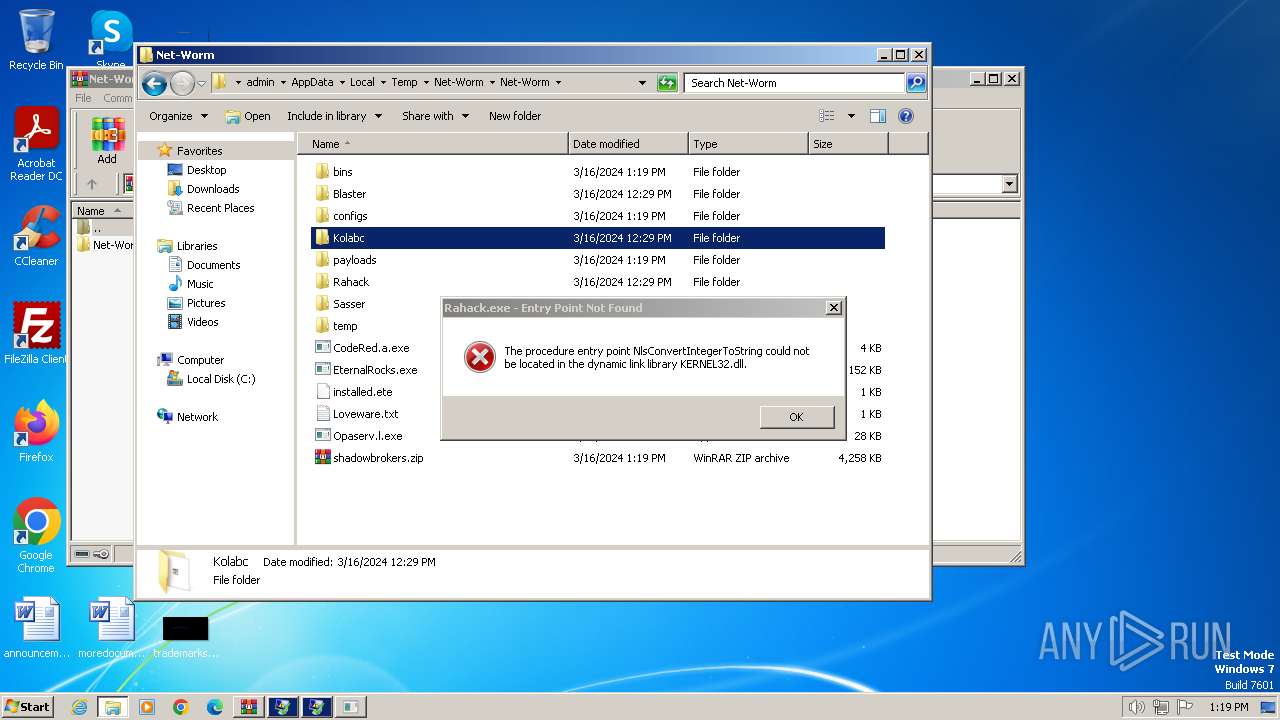Image resolution: width=1280 pixels, height=720 pixels.
Task: Select installed.ete file
Action: (x=362, y=392)
